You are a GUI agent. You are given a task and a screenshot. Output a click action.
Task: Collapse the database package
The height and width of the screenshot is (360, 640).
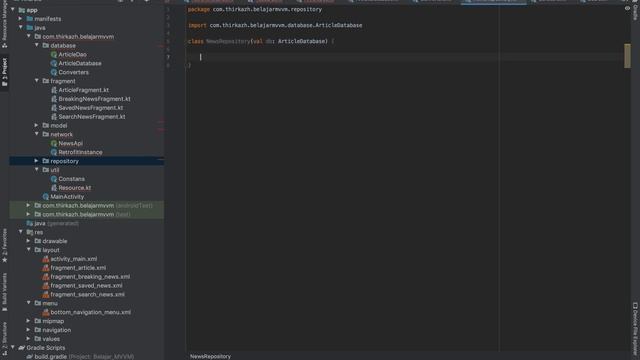coord(36,45)
